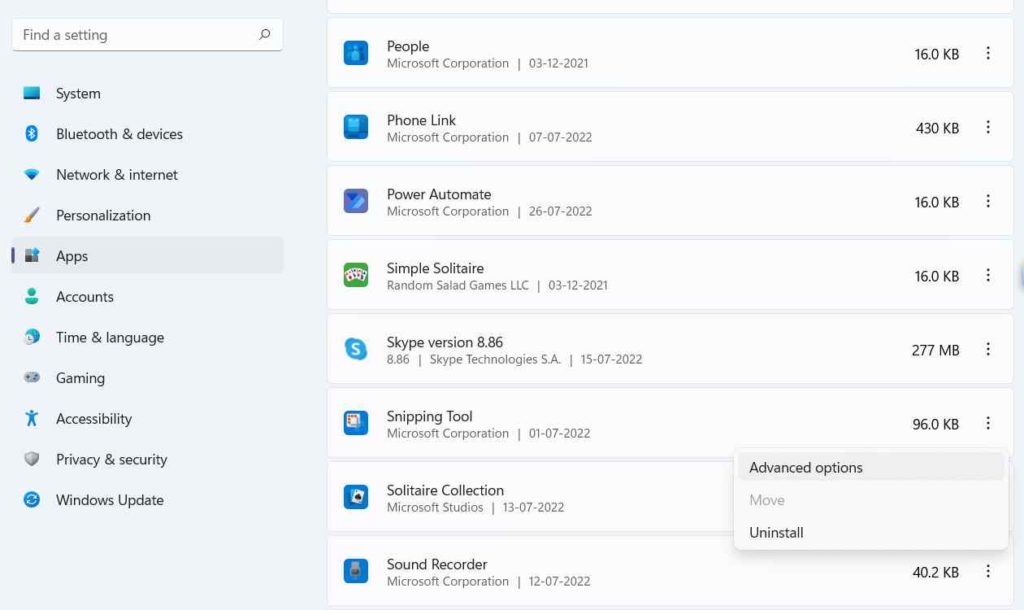Image resolution: width=1024 pixels, height=610 pixels.
Task: Choose Uninstall from the context menu
Action: tap(776, 532)
